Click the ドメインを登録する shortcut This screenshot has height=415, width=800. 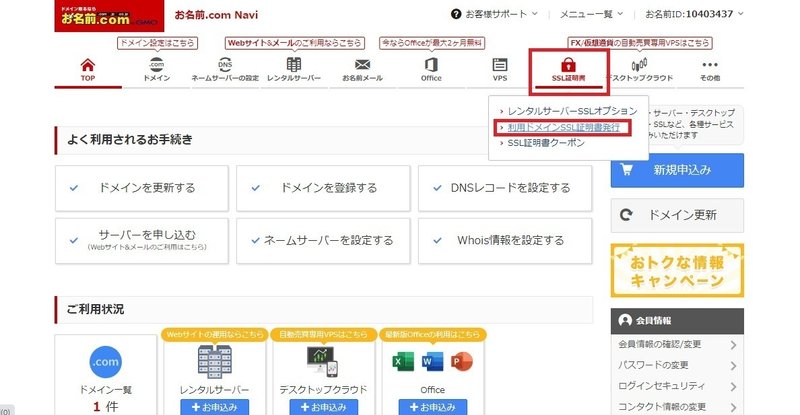point(323,188)
